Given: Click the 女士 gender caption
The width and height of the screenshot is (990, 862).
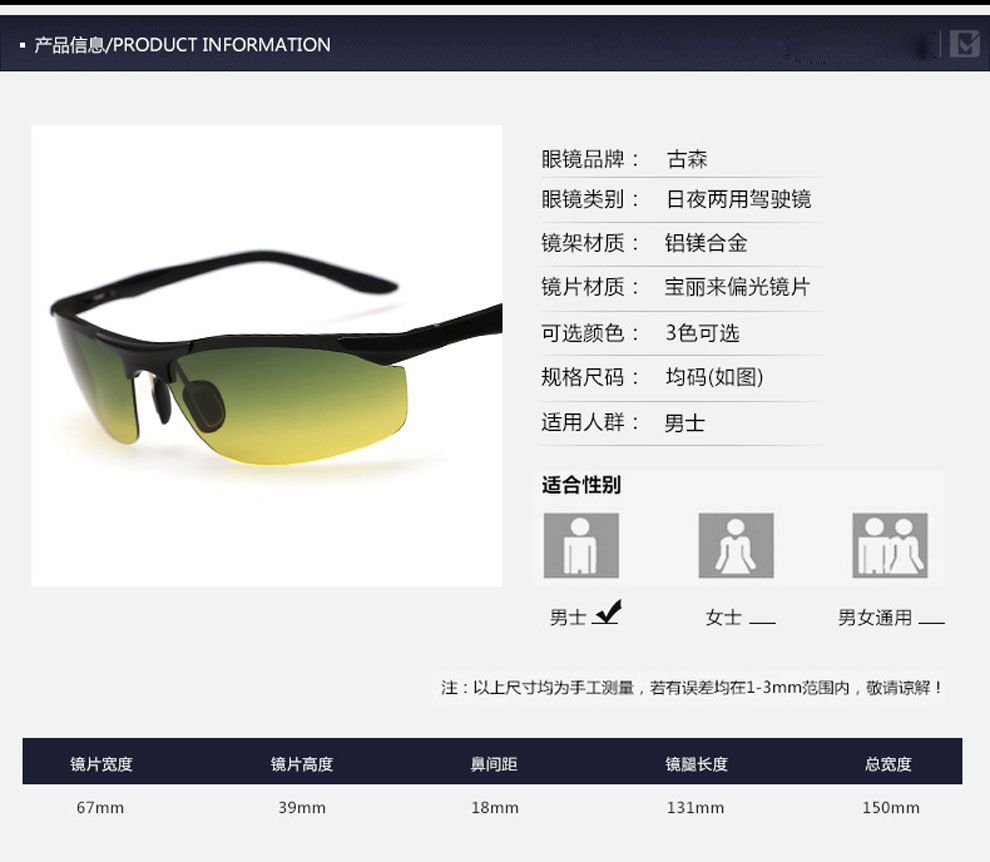Looking at the screenshot, I should (x=723, y=617).
